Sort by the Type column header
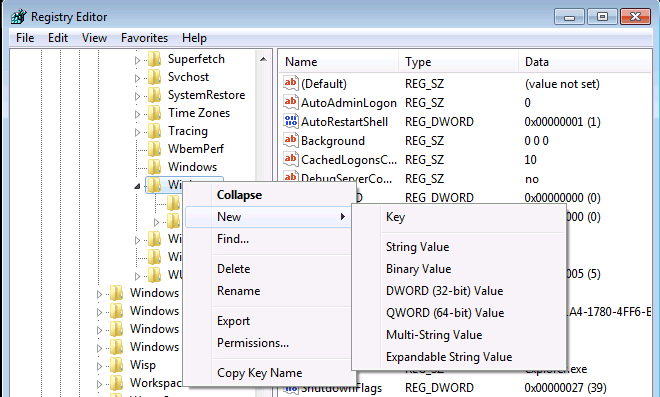This screenshot has width=660, height=397. (x=459, y=62)
